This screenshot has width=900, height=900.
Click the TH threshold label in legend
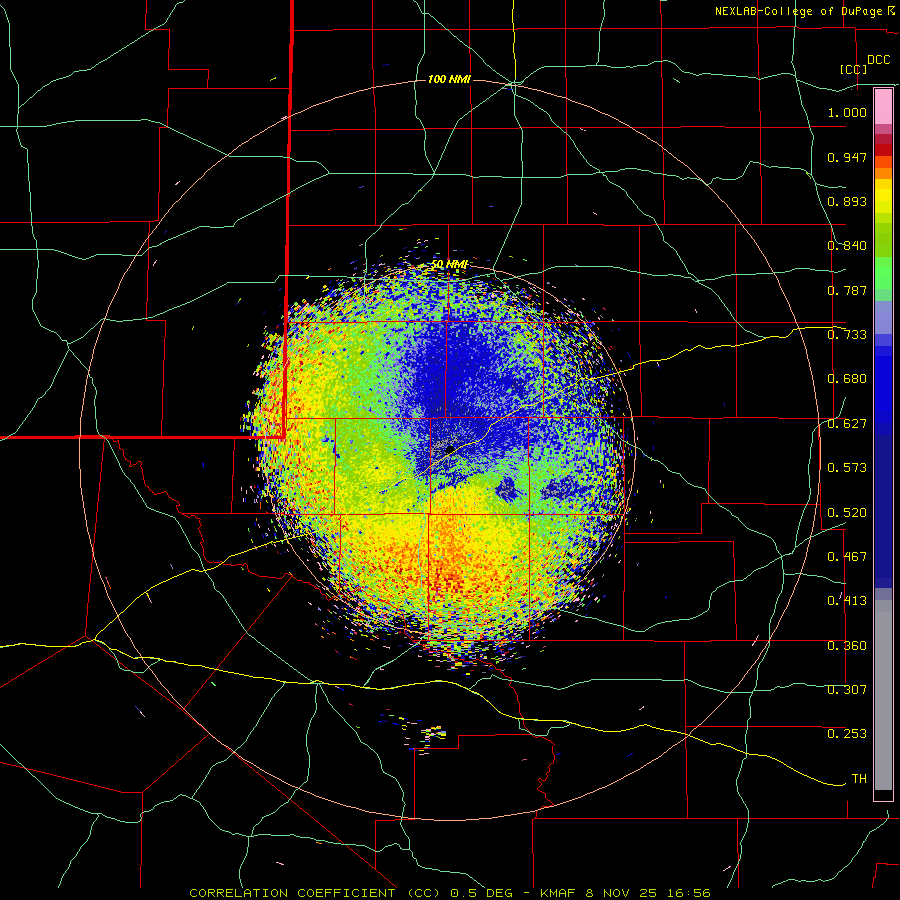coord(859,779)
